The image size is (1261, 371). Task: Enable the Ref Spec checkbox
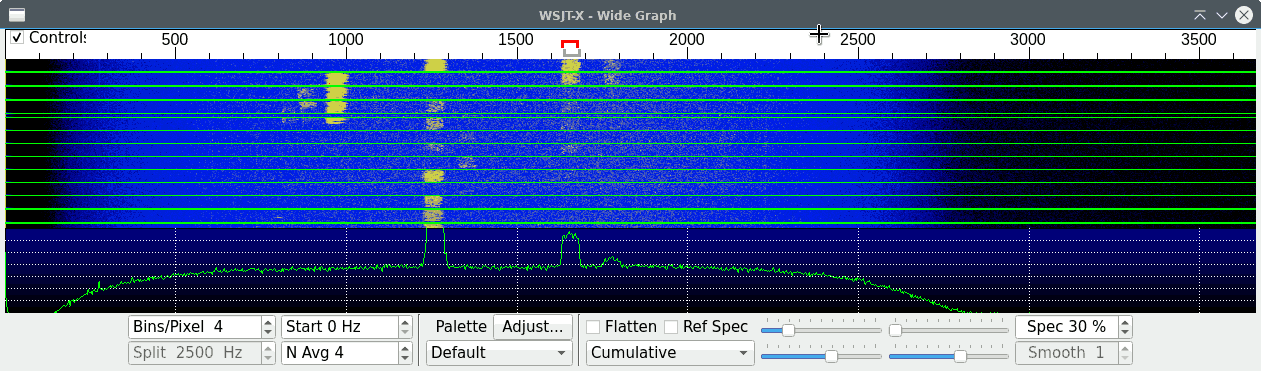(x=671, y=327)
